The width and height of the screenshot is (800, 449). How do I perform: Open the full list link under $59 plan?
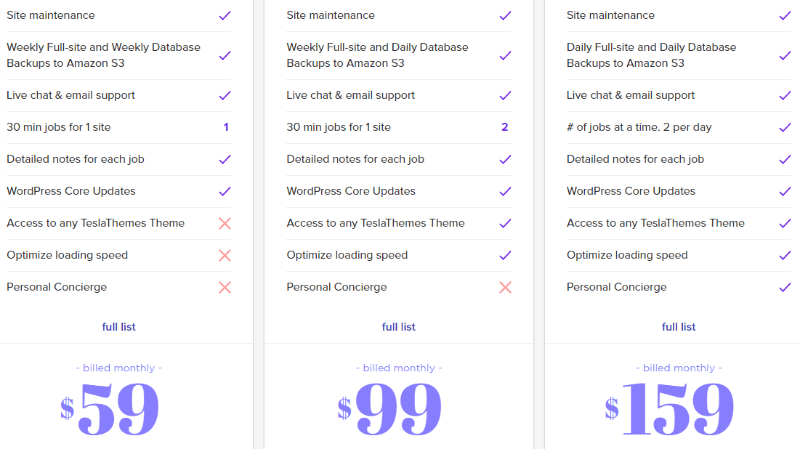pyautogui.click(x=119, y=327)
